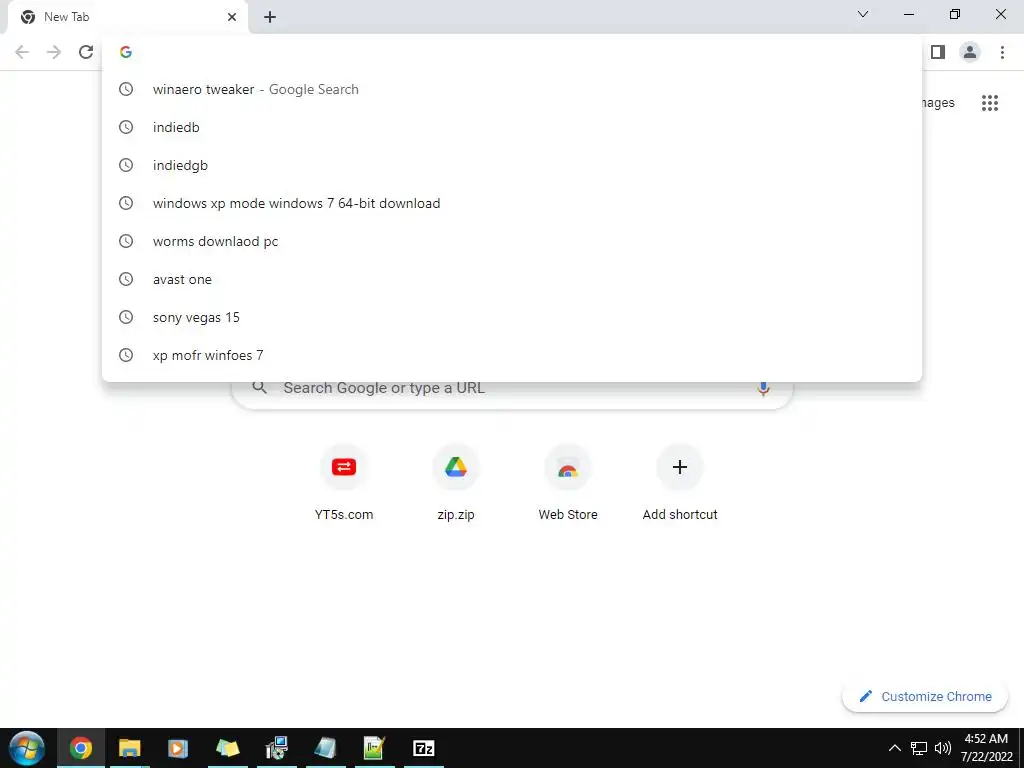Image resolution: width=1024 pixels, height=768 pixels.
Task: Pick windows xp mode windows 7 suggestion
Action: tap(512, 203)
